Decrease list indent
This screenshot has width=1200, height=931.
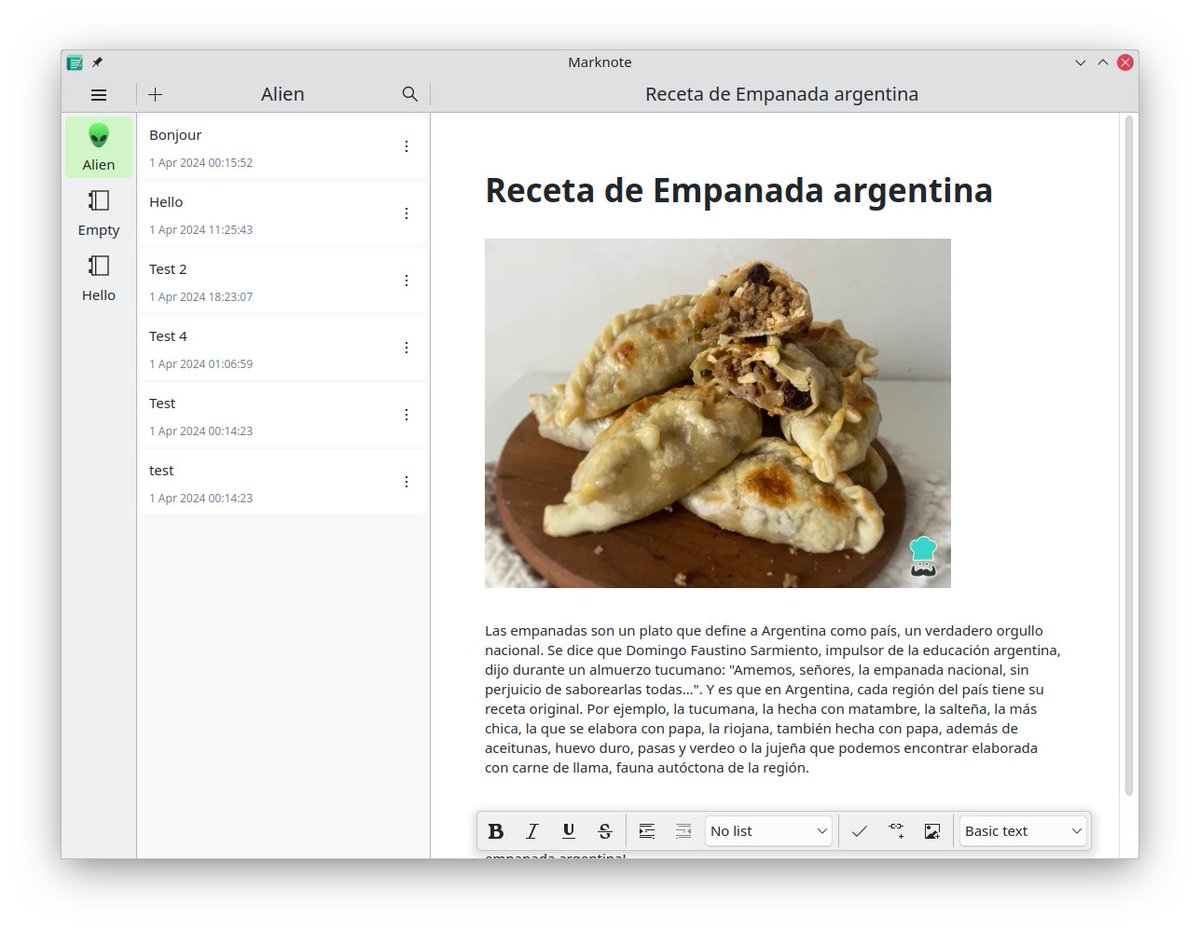683,831
